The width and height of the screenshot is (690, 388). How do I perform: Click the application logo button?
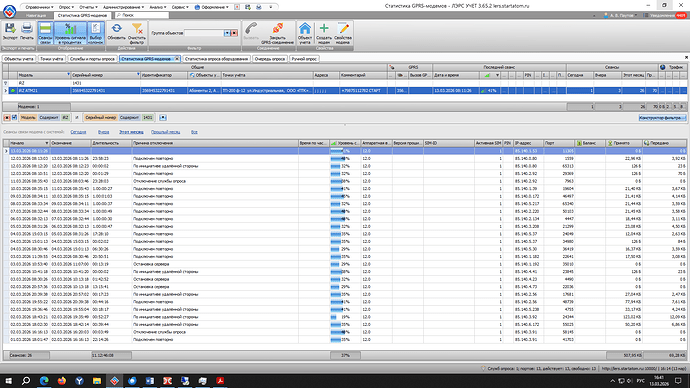click(9, 11)
